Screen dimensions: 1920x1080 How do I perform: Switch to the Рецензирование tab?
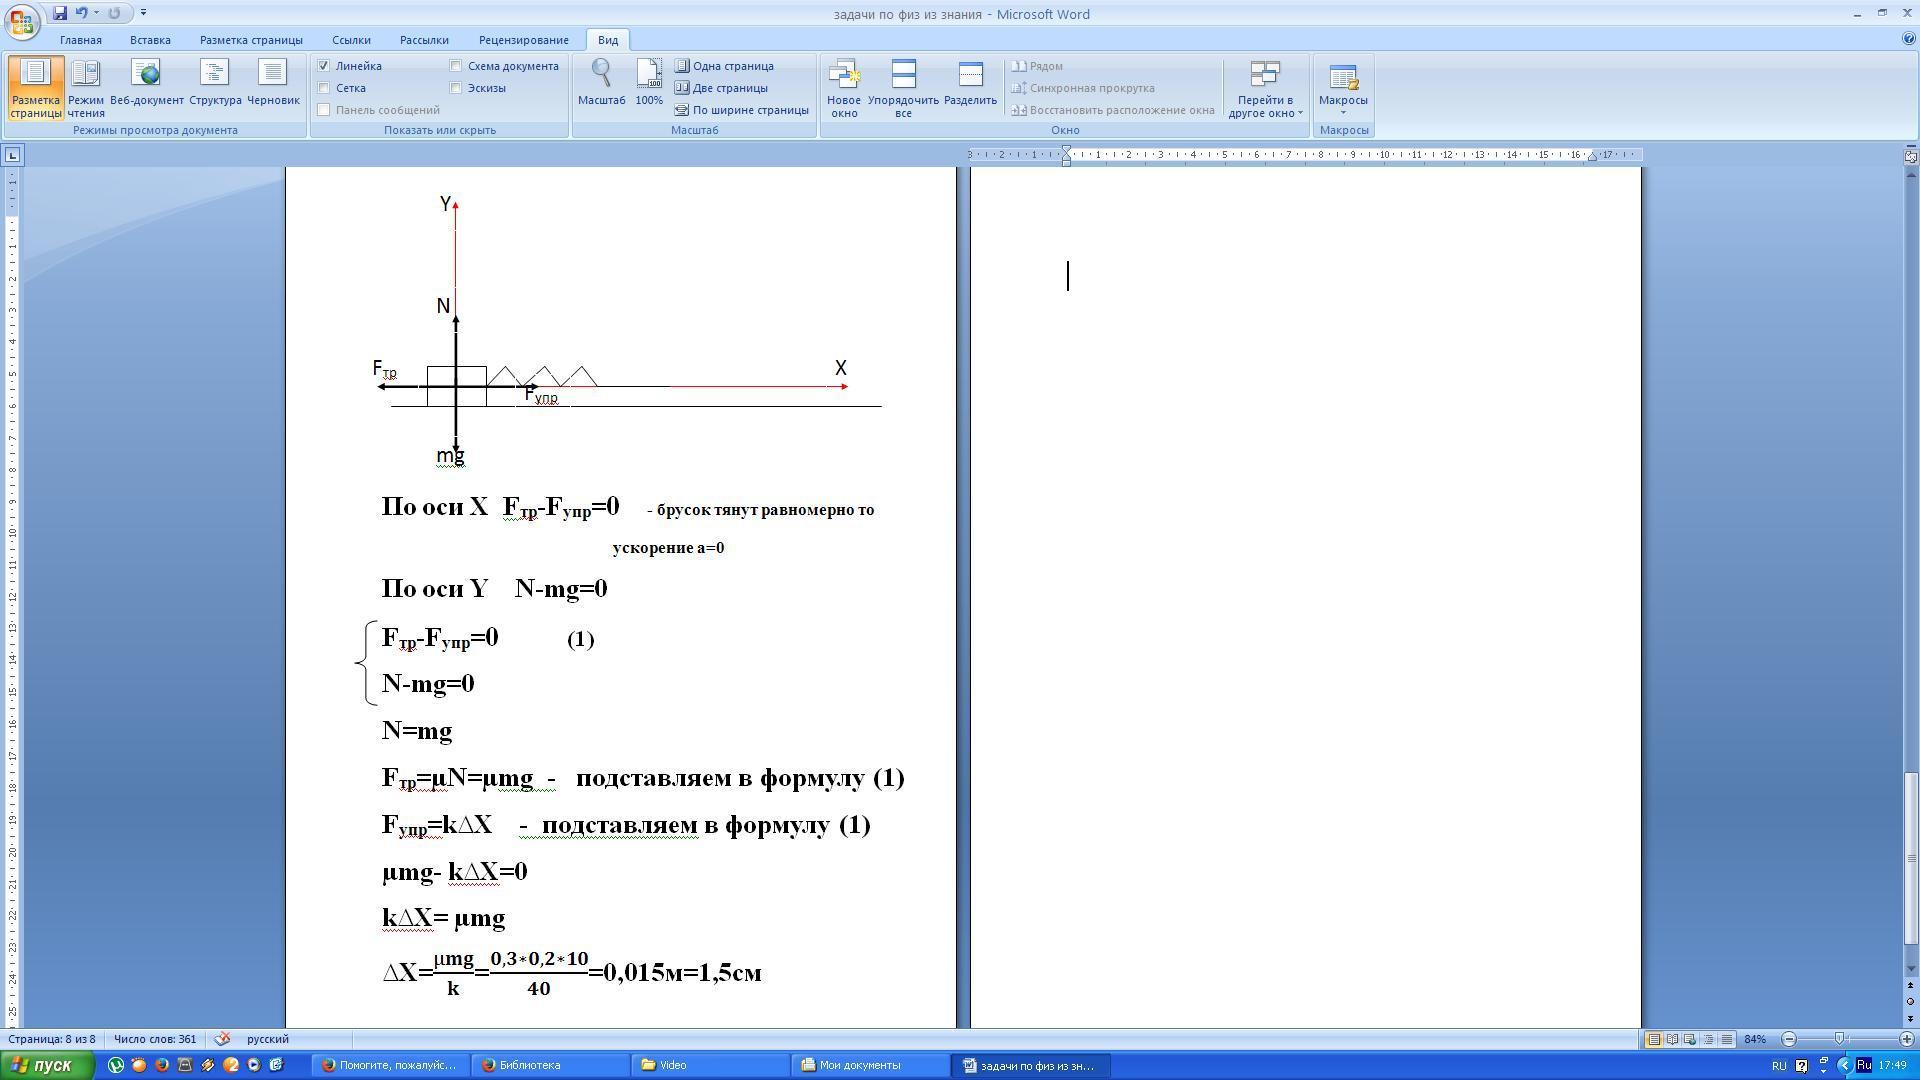[x=523, y=40]
